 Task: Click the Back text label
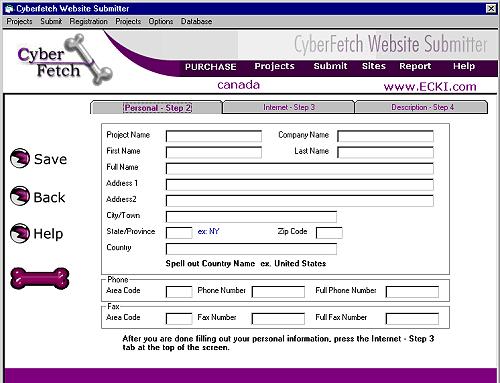pyautogui.click(x=49, y=197)
